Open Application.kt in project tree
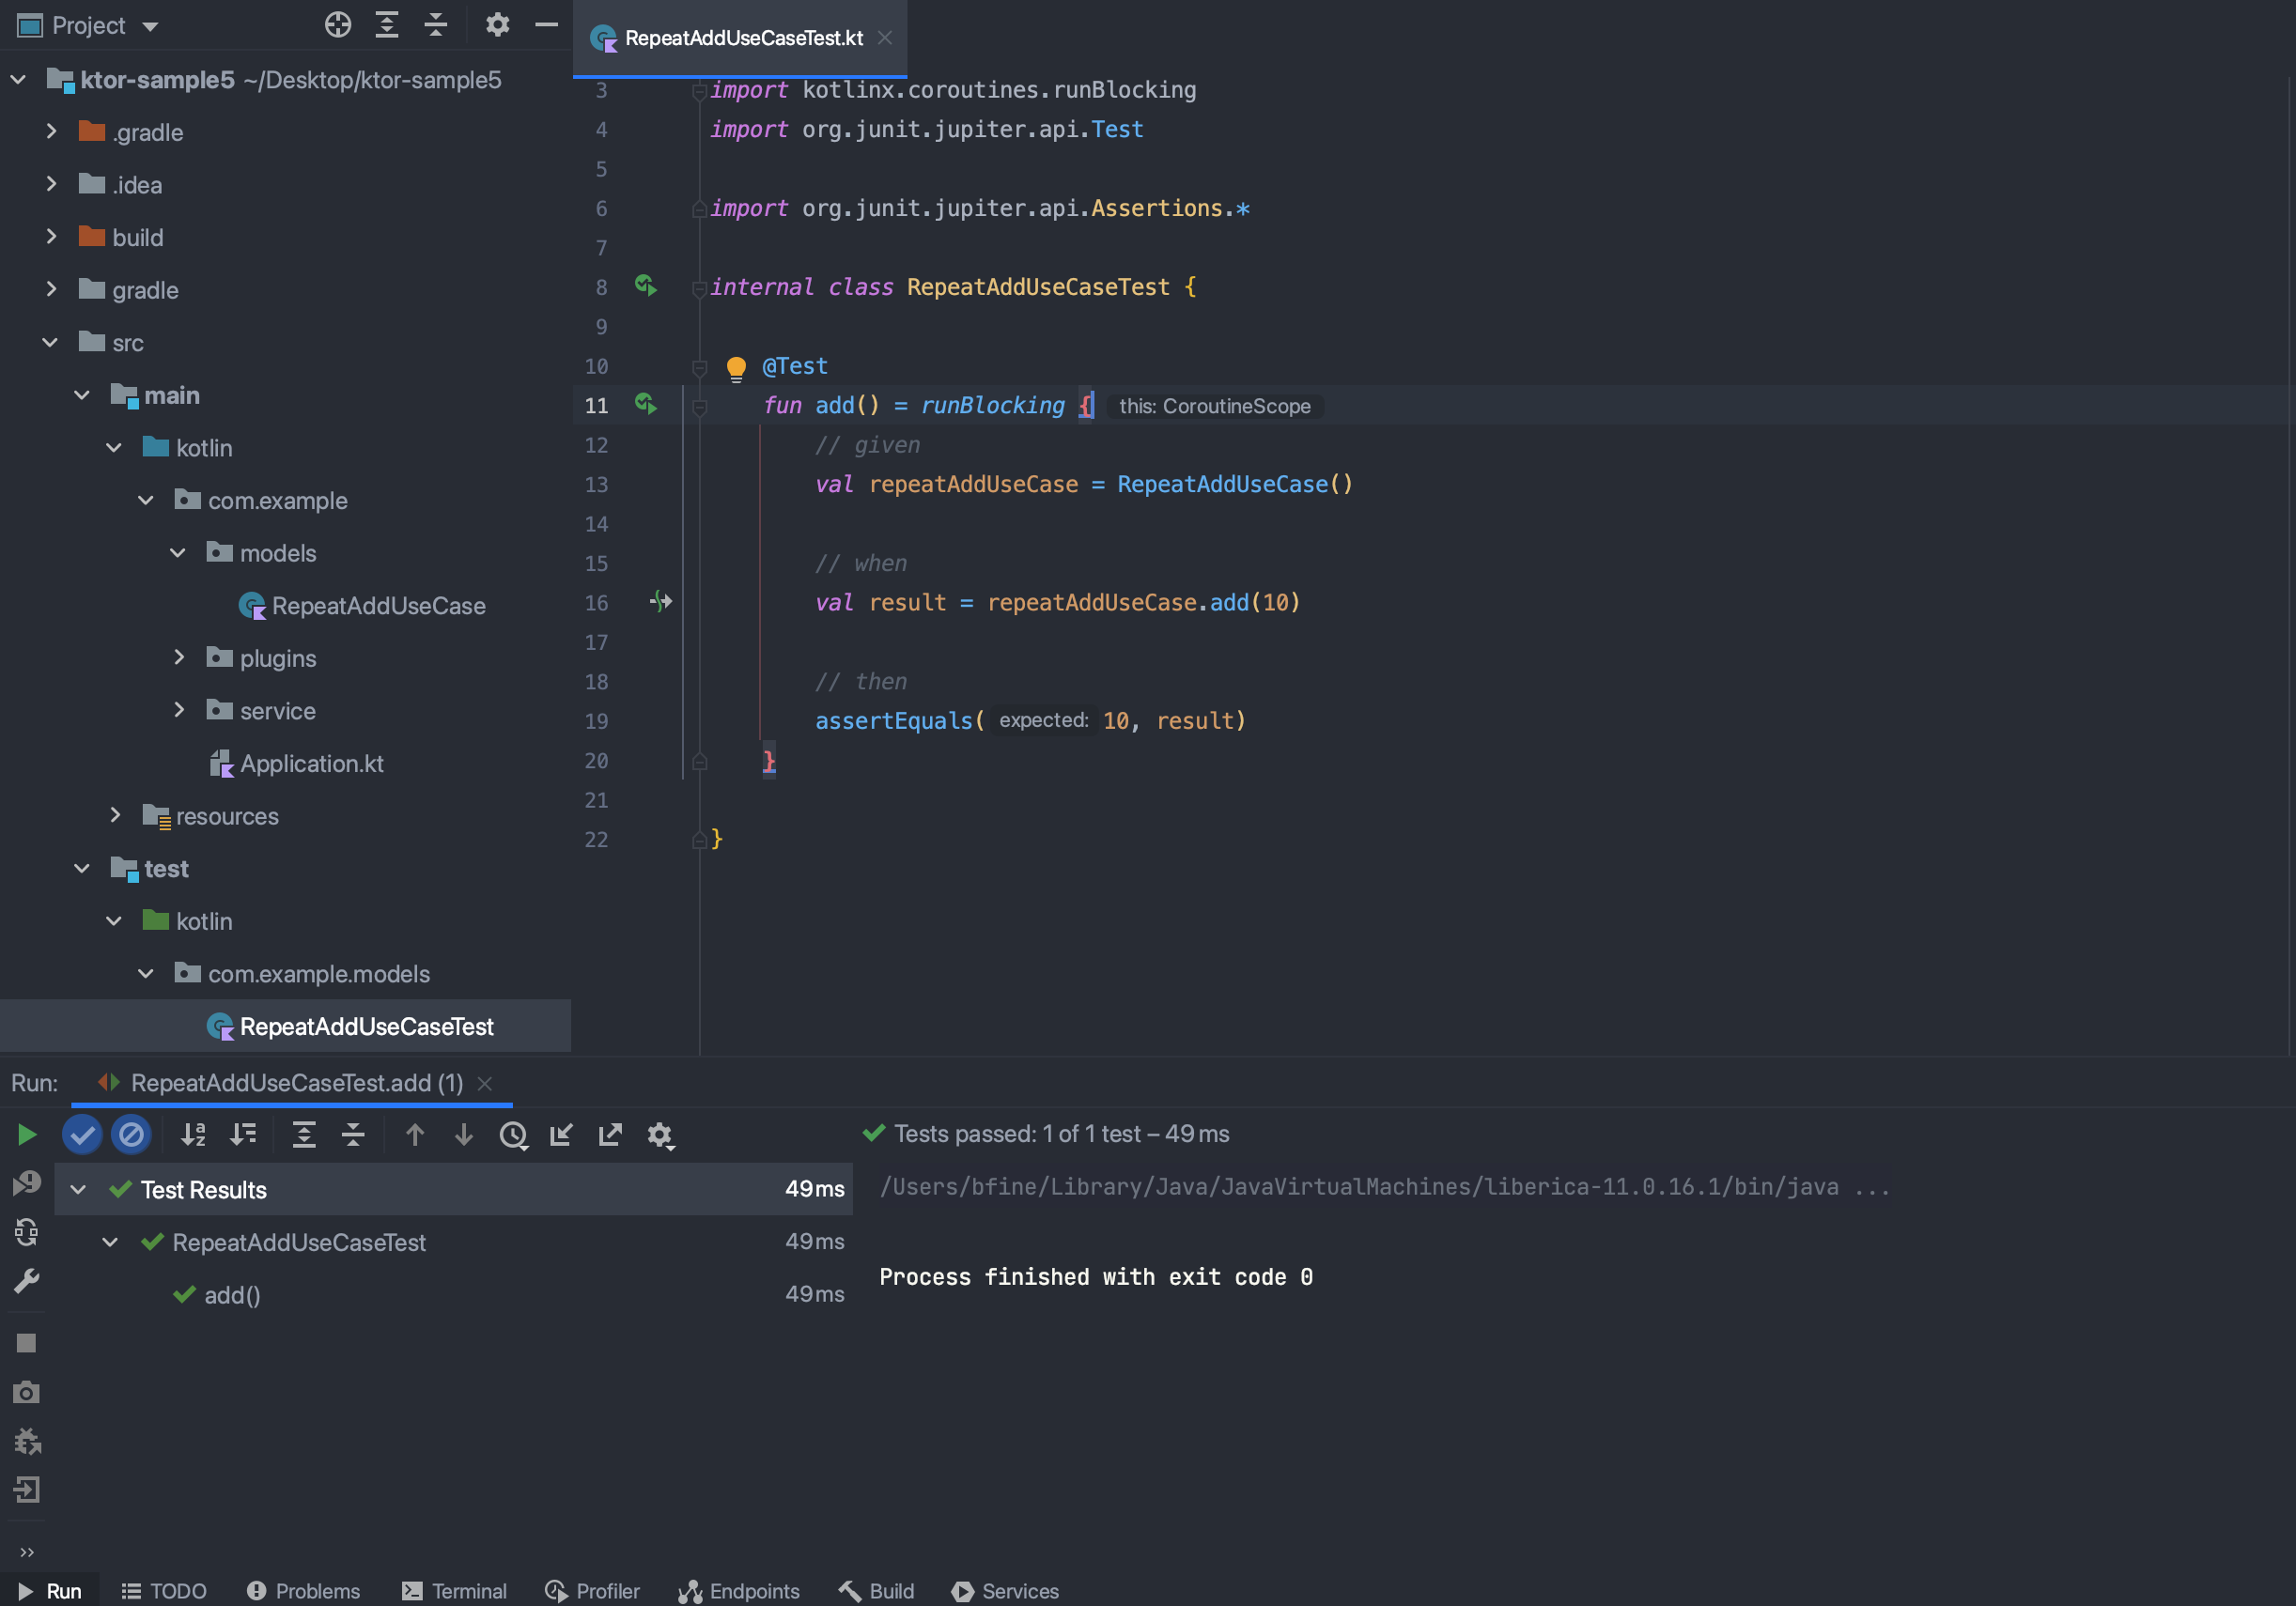Screen dimensions: 2296x1606 pyautogui.click(x=311, y=763)
